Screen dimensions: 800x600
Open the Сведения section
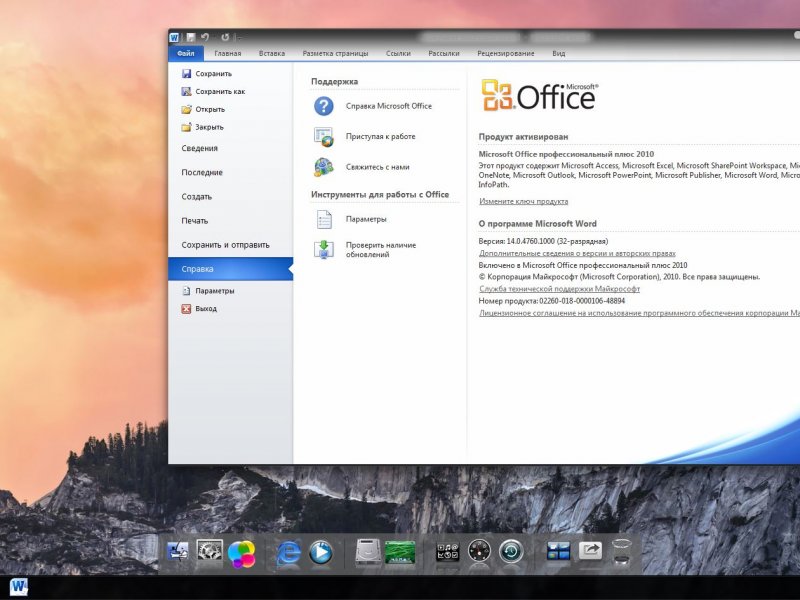click(199, 148)
